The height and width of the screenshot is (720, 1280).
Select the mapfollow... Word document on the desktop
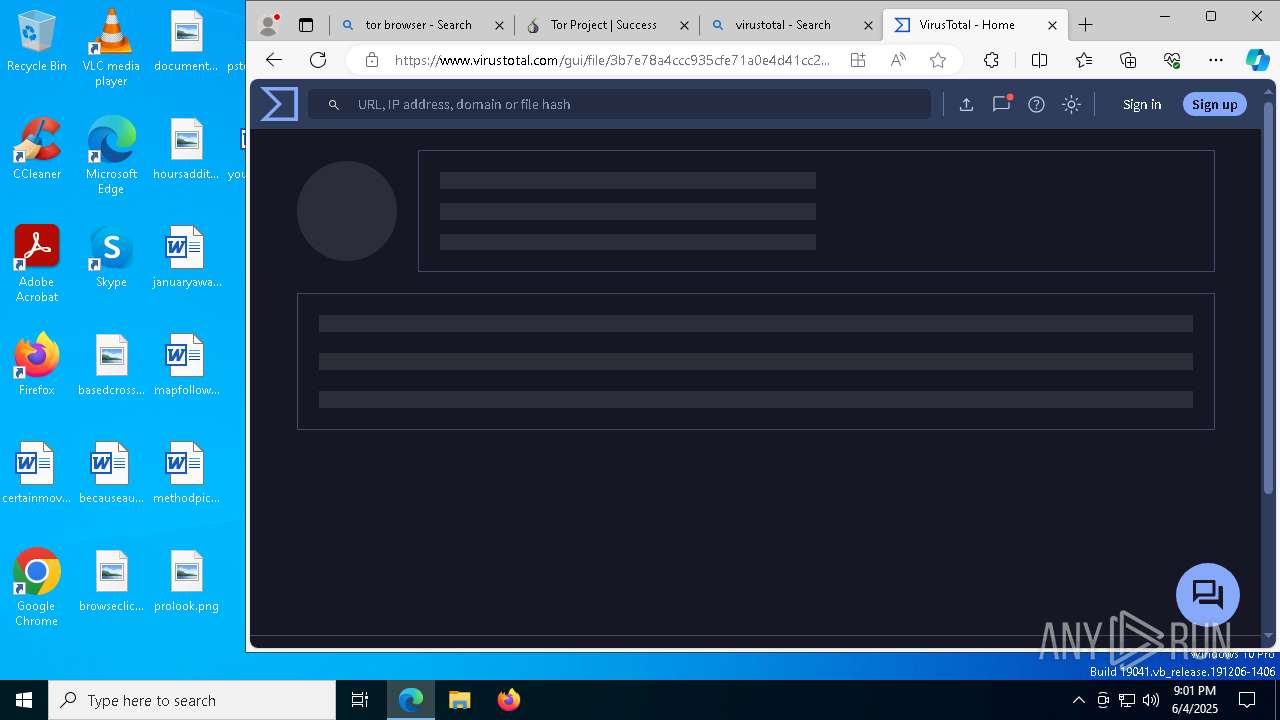[186, 366]
